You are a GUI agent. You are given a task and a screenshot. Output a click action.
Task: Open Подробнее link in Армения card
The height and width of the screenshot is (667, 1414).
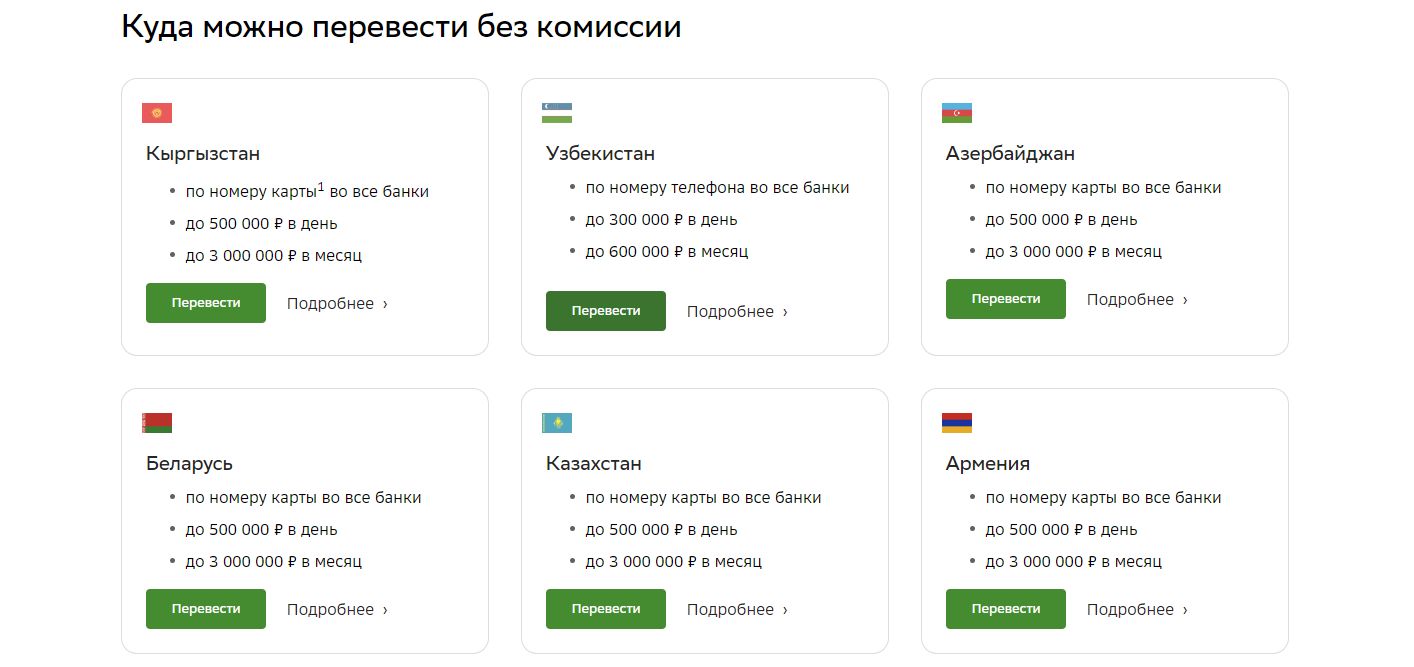pyautogui.click(x=1137, y=609)
